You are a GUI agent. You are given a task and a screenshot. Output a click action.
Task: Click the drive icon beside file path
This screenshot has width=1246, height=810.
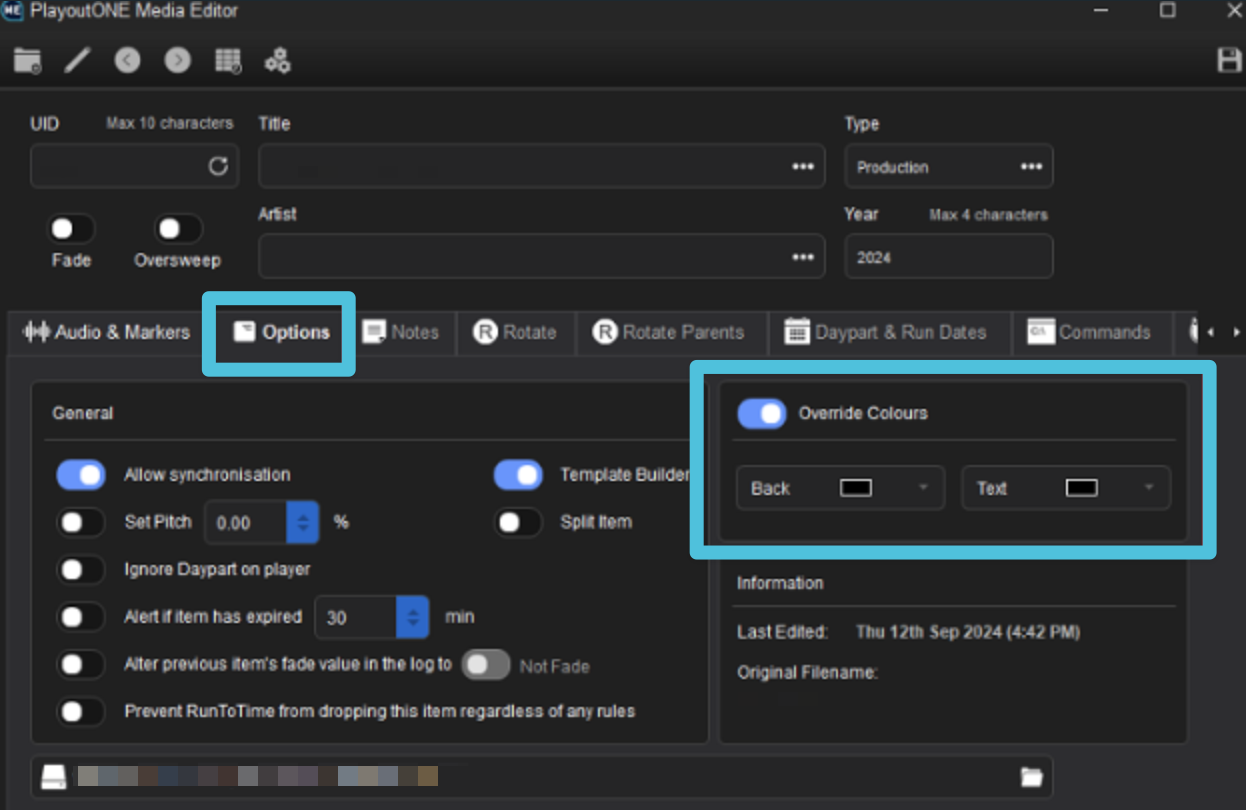click(x=53, y=777)
